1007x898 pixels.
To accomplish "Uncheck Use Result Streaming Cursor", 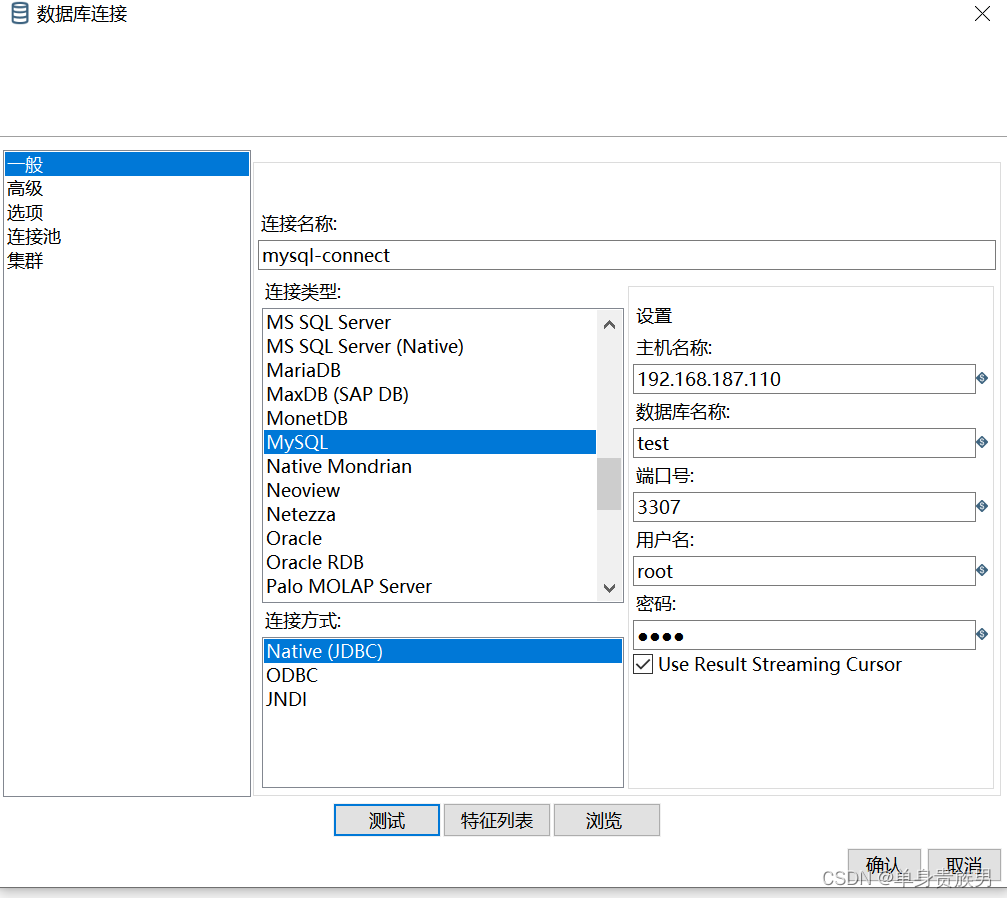I will pos(642,664).
